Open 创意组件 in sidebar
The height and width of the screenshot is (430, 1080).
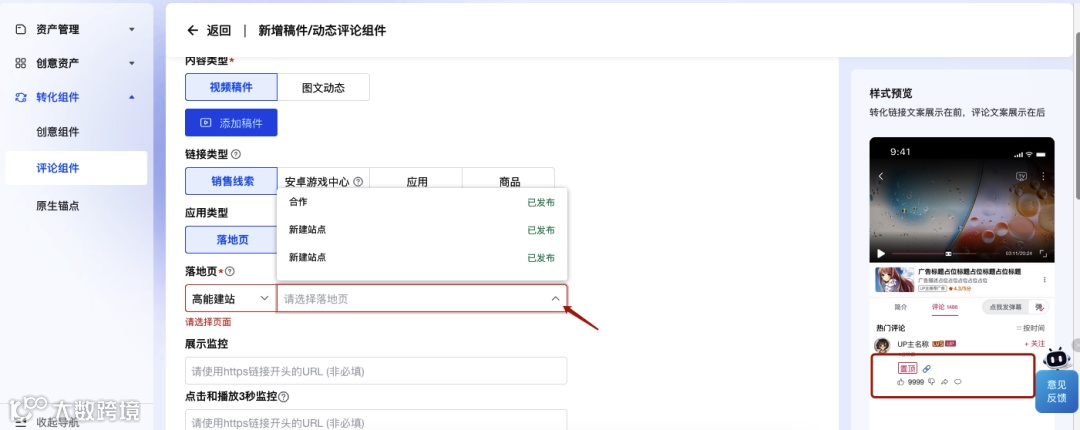58,132
